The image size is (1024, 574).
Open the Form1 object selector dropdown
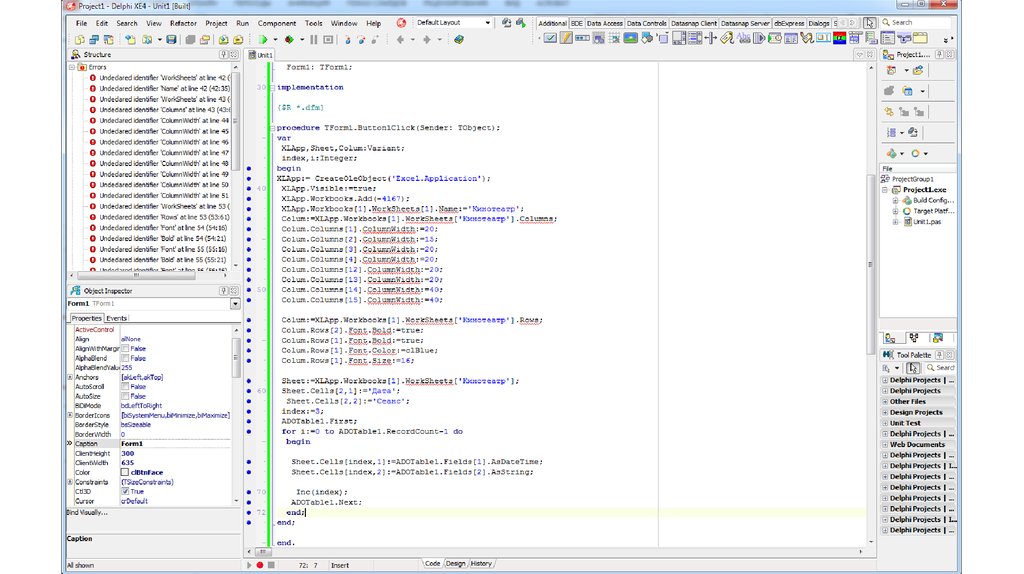tap(235, 303)
